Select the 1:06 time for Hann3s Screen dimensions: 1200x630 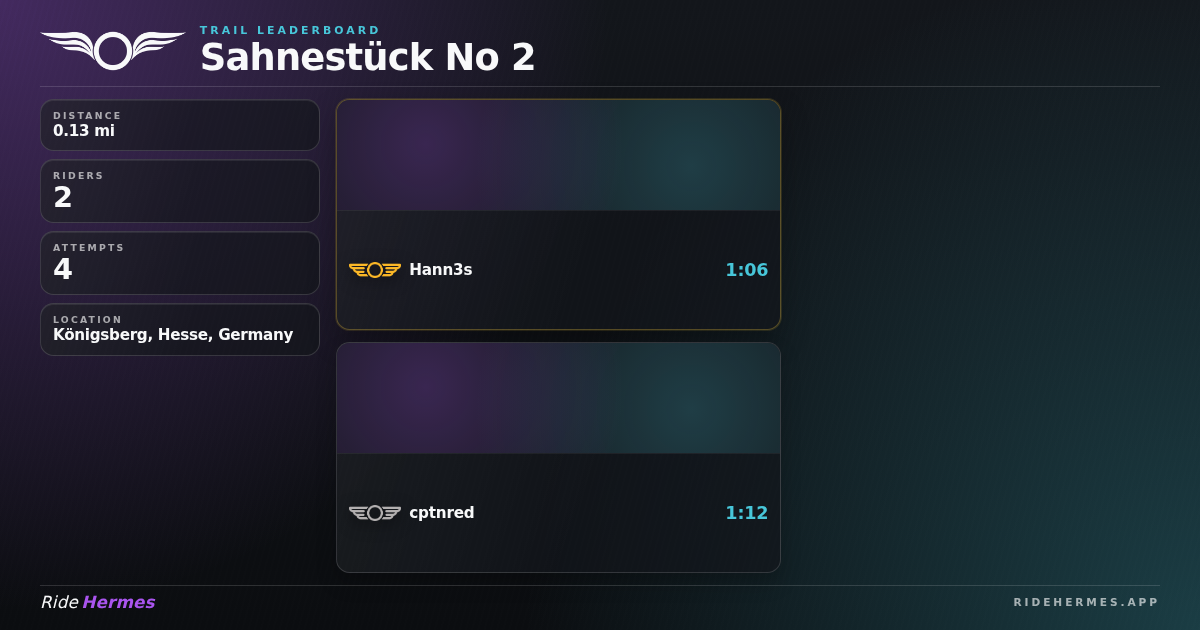[x=747, y=270]
